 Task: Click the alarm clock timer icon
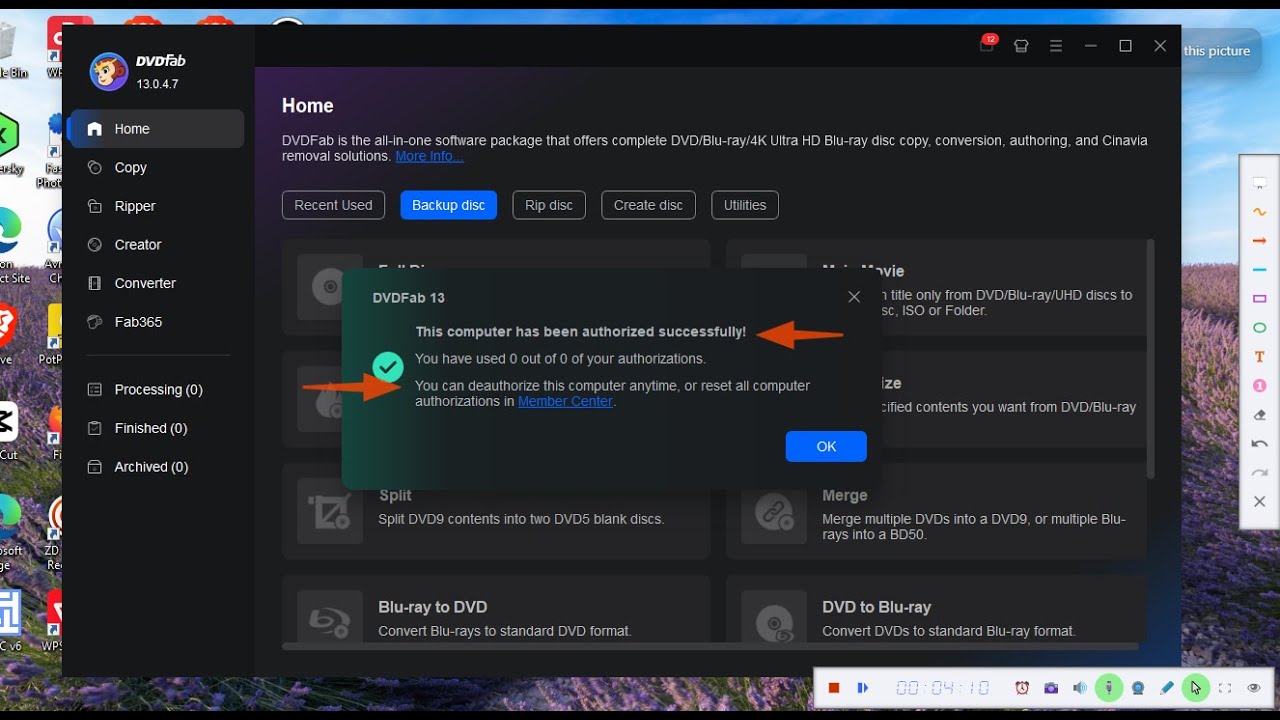(1022, 688)
